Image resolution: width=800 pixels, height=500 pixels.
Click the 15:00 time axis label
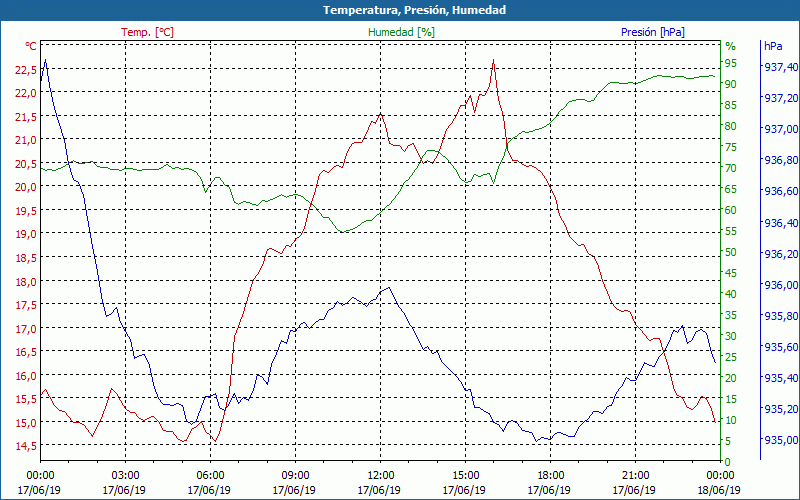pos(465,476)
